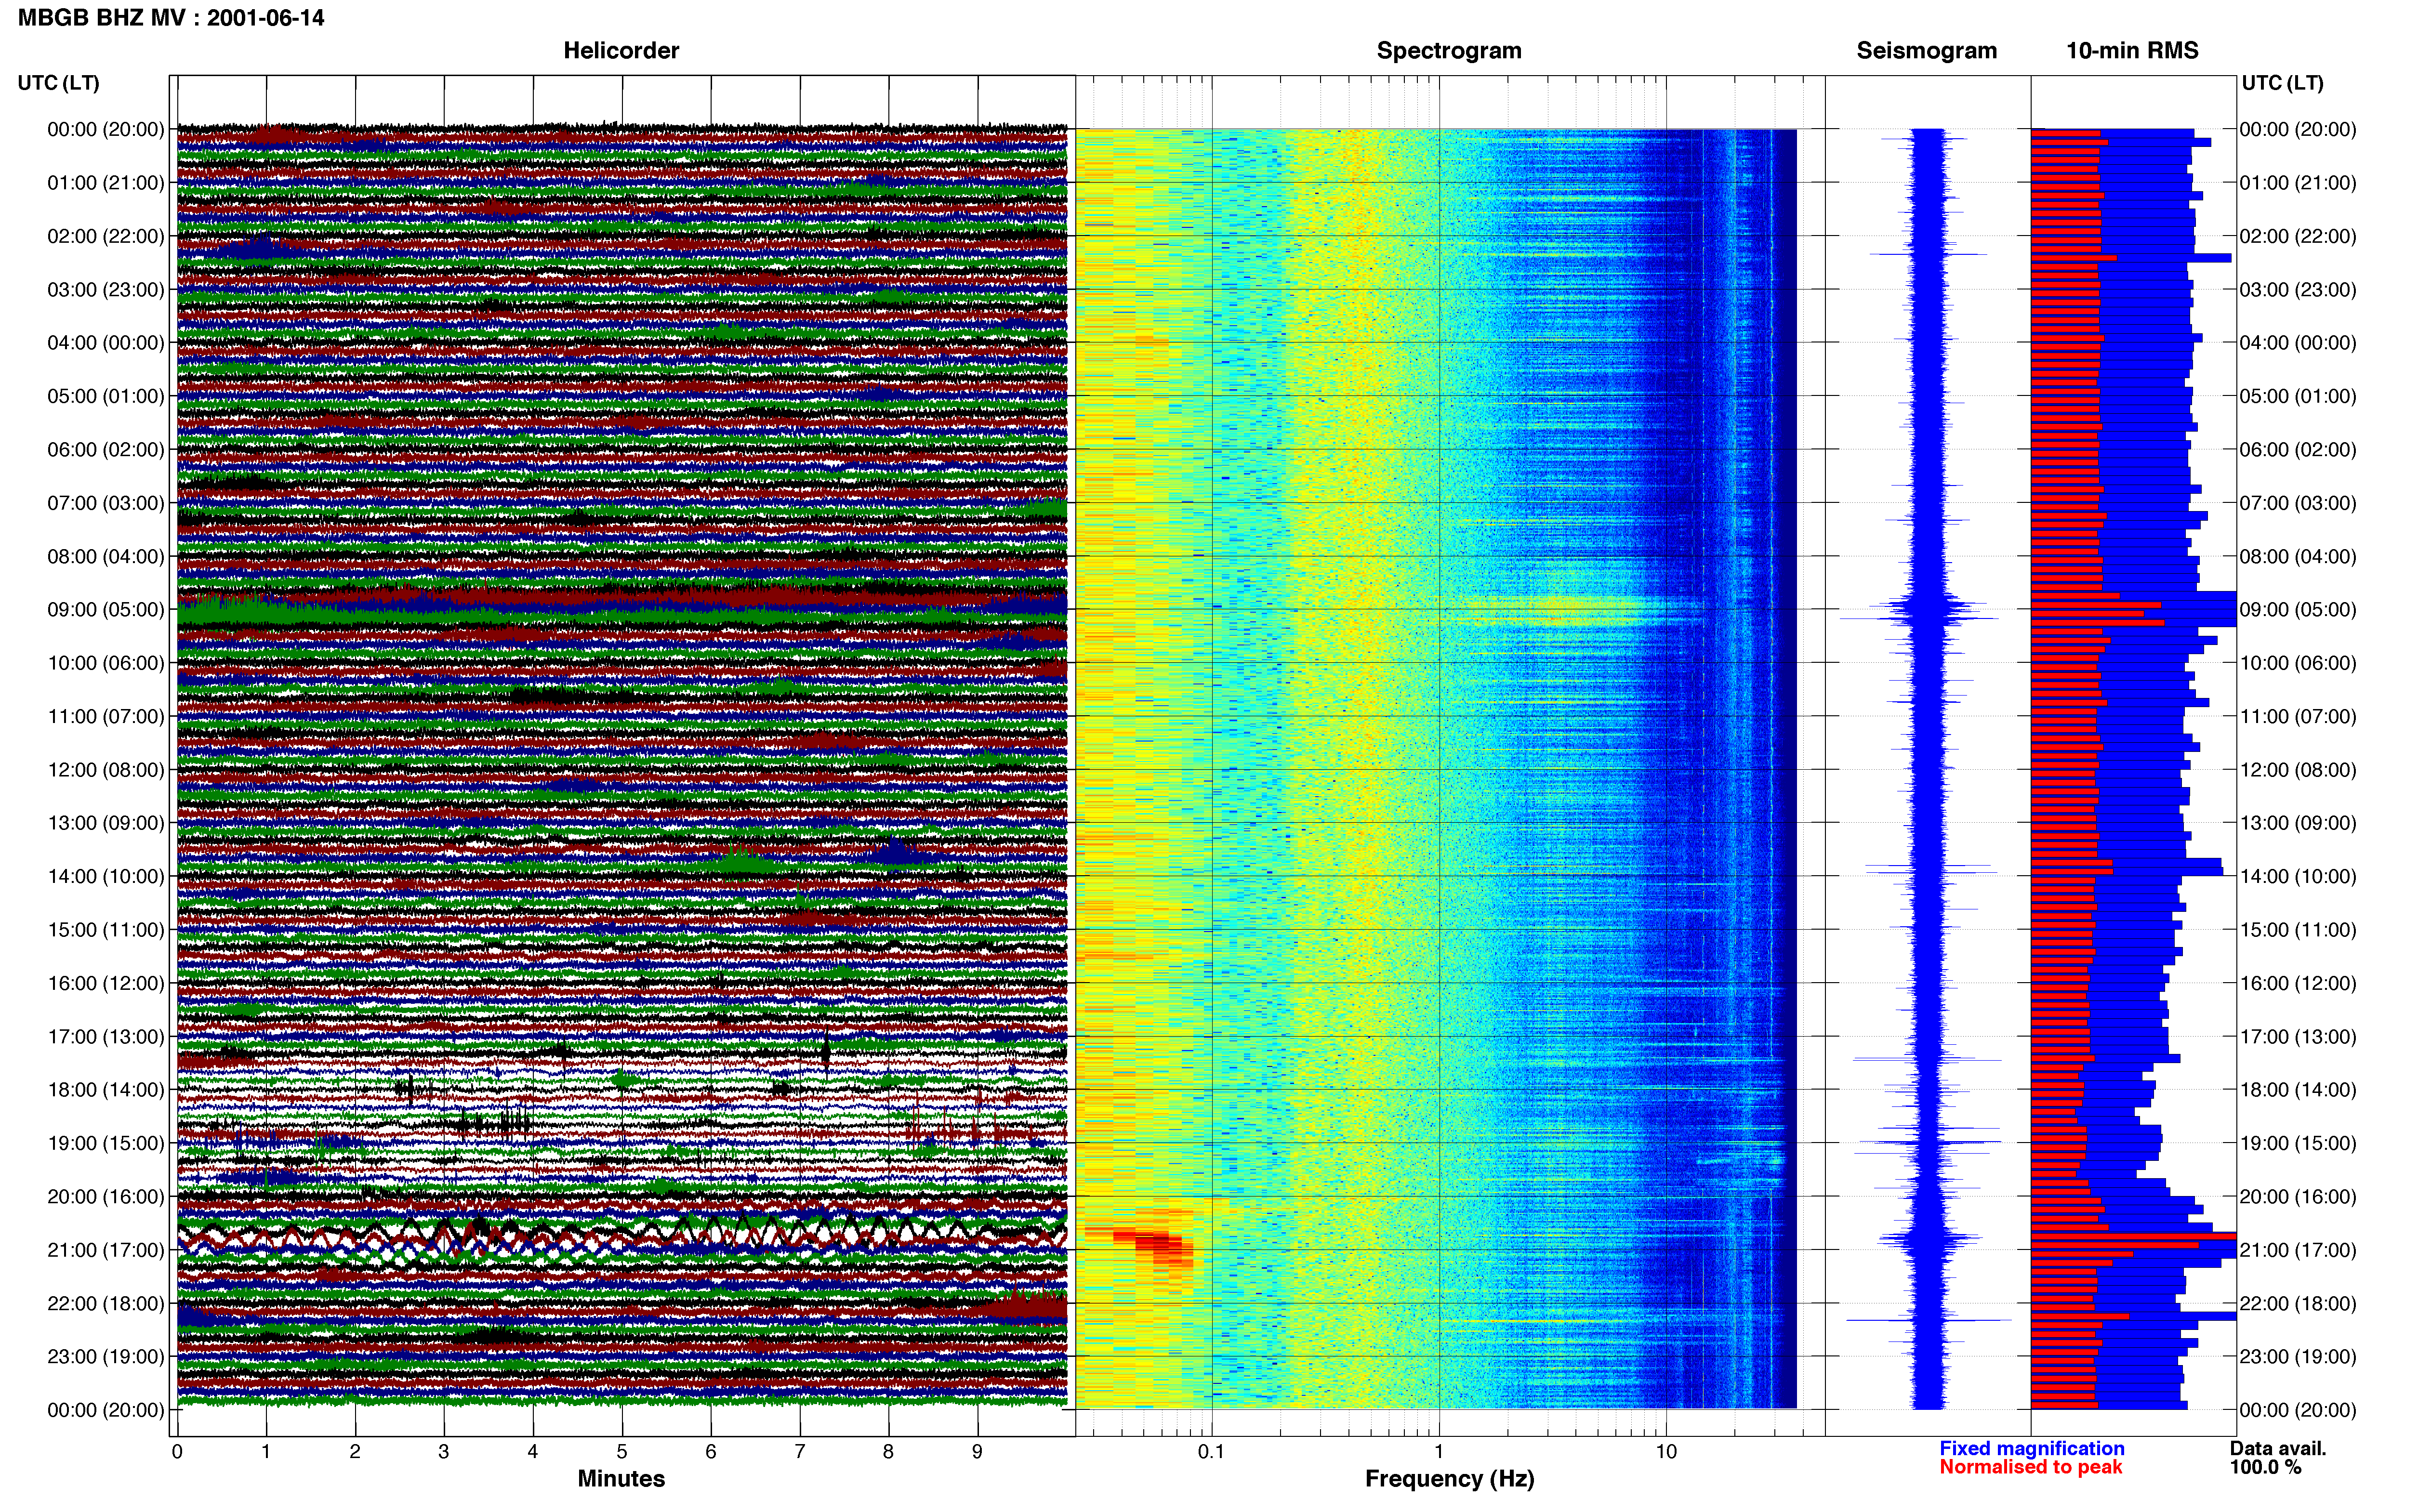Screen dimensions: 2418x1512
Task: Click the blue 'Fixed magnification' legend entry
Action: pos(2031,1448)
